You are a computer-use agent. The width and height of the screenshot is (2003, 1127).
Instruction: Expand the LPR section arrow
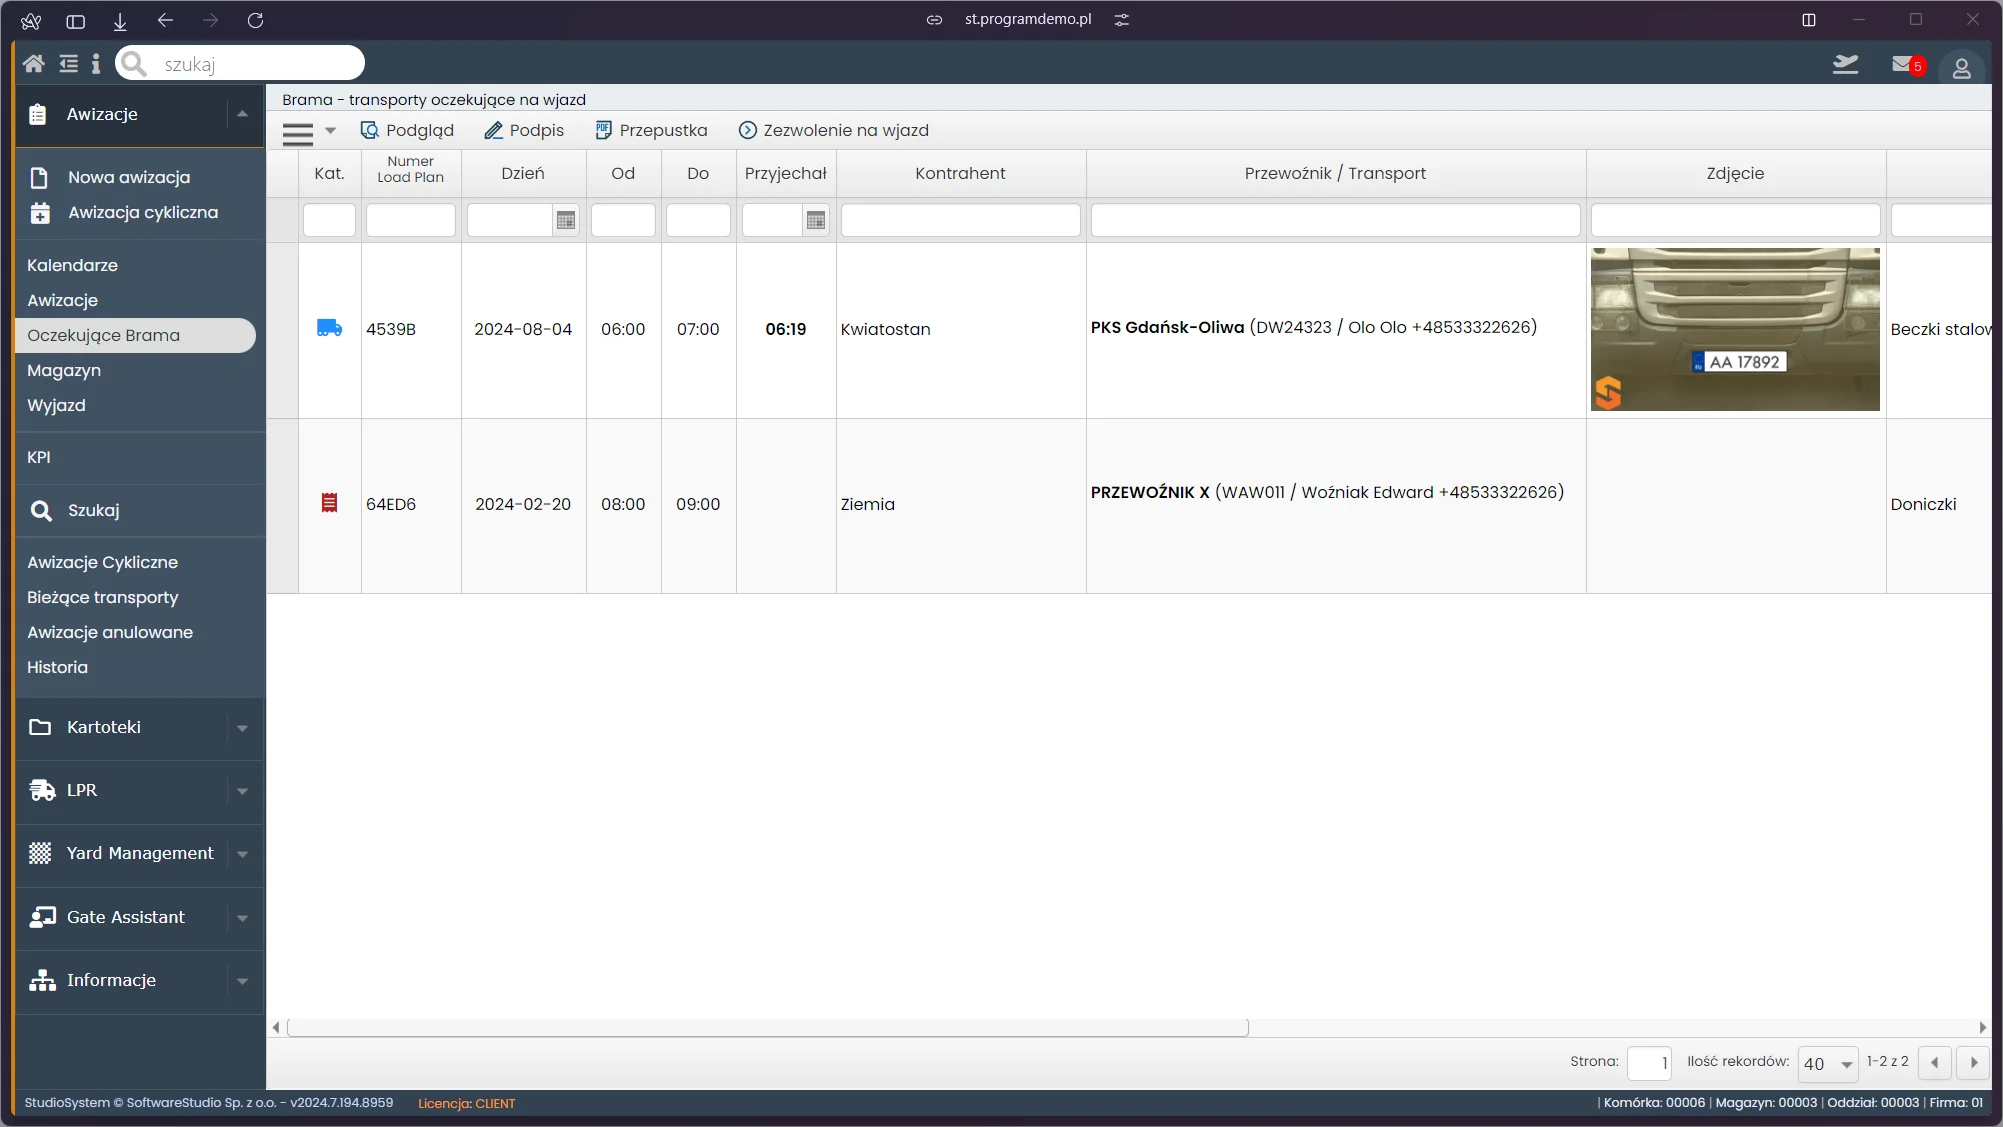coord(242,791)
